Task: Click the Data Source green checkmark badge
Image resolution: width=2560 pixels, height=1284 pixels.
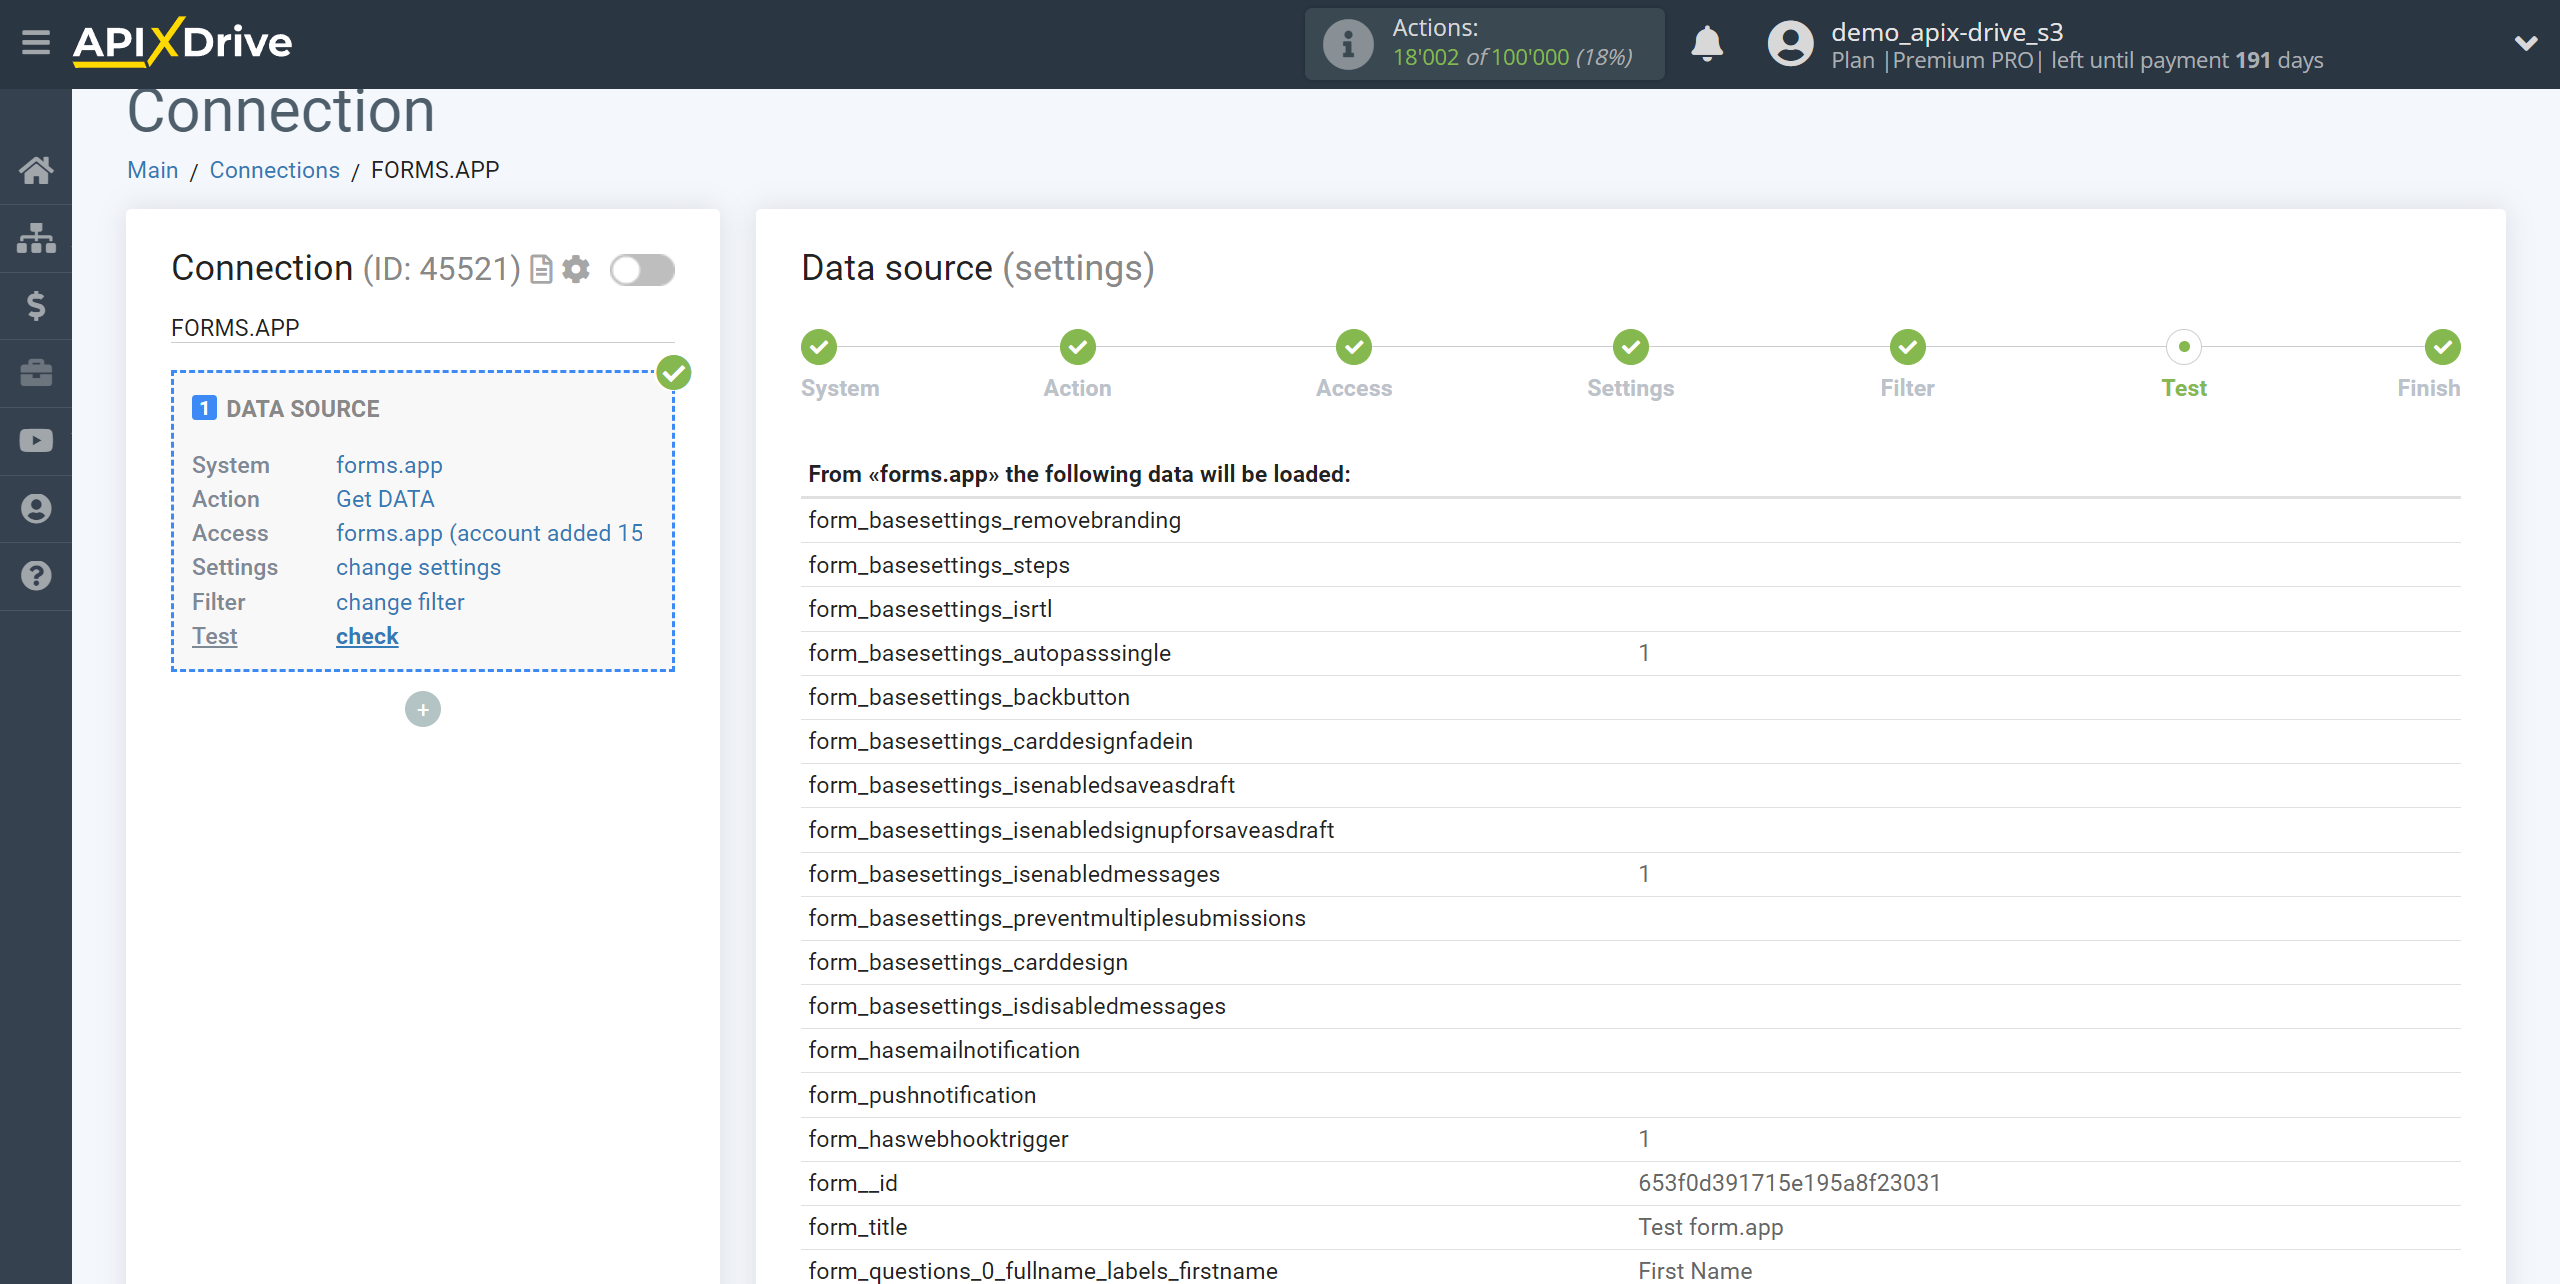Action: tap(674, 373)
